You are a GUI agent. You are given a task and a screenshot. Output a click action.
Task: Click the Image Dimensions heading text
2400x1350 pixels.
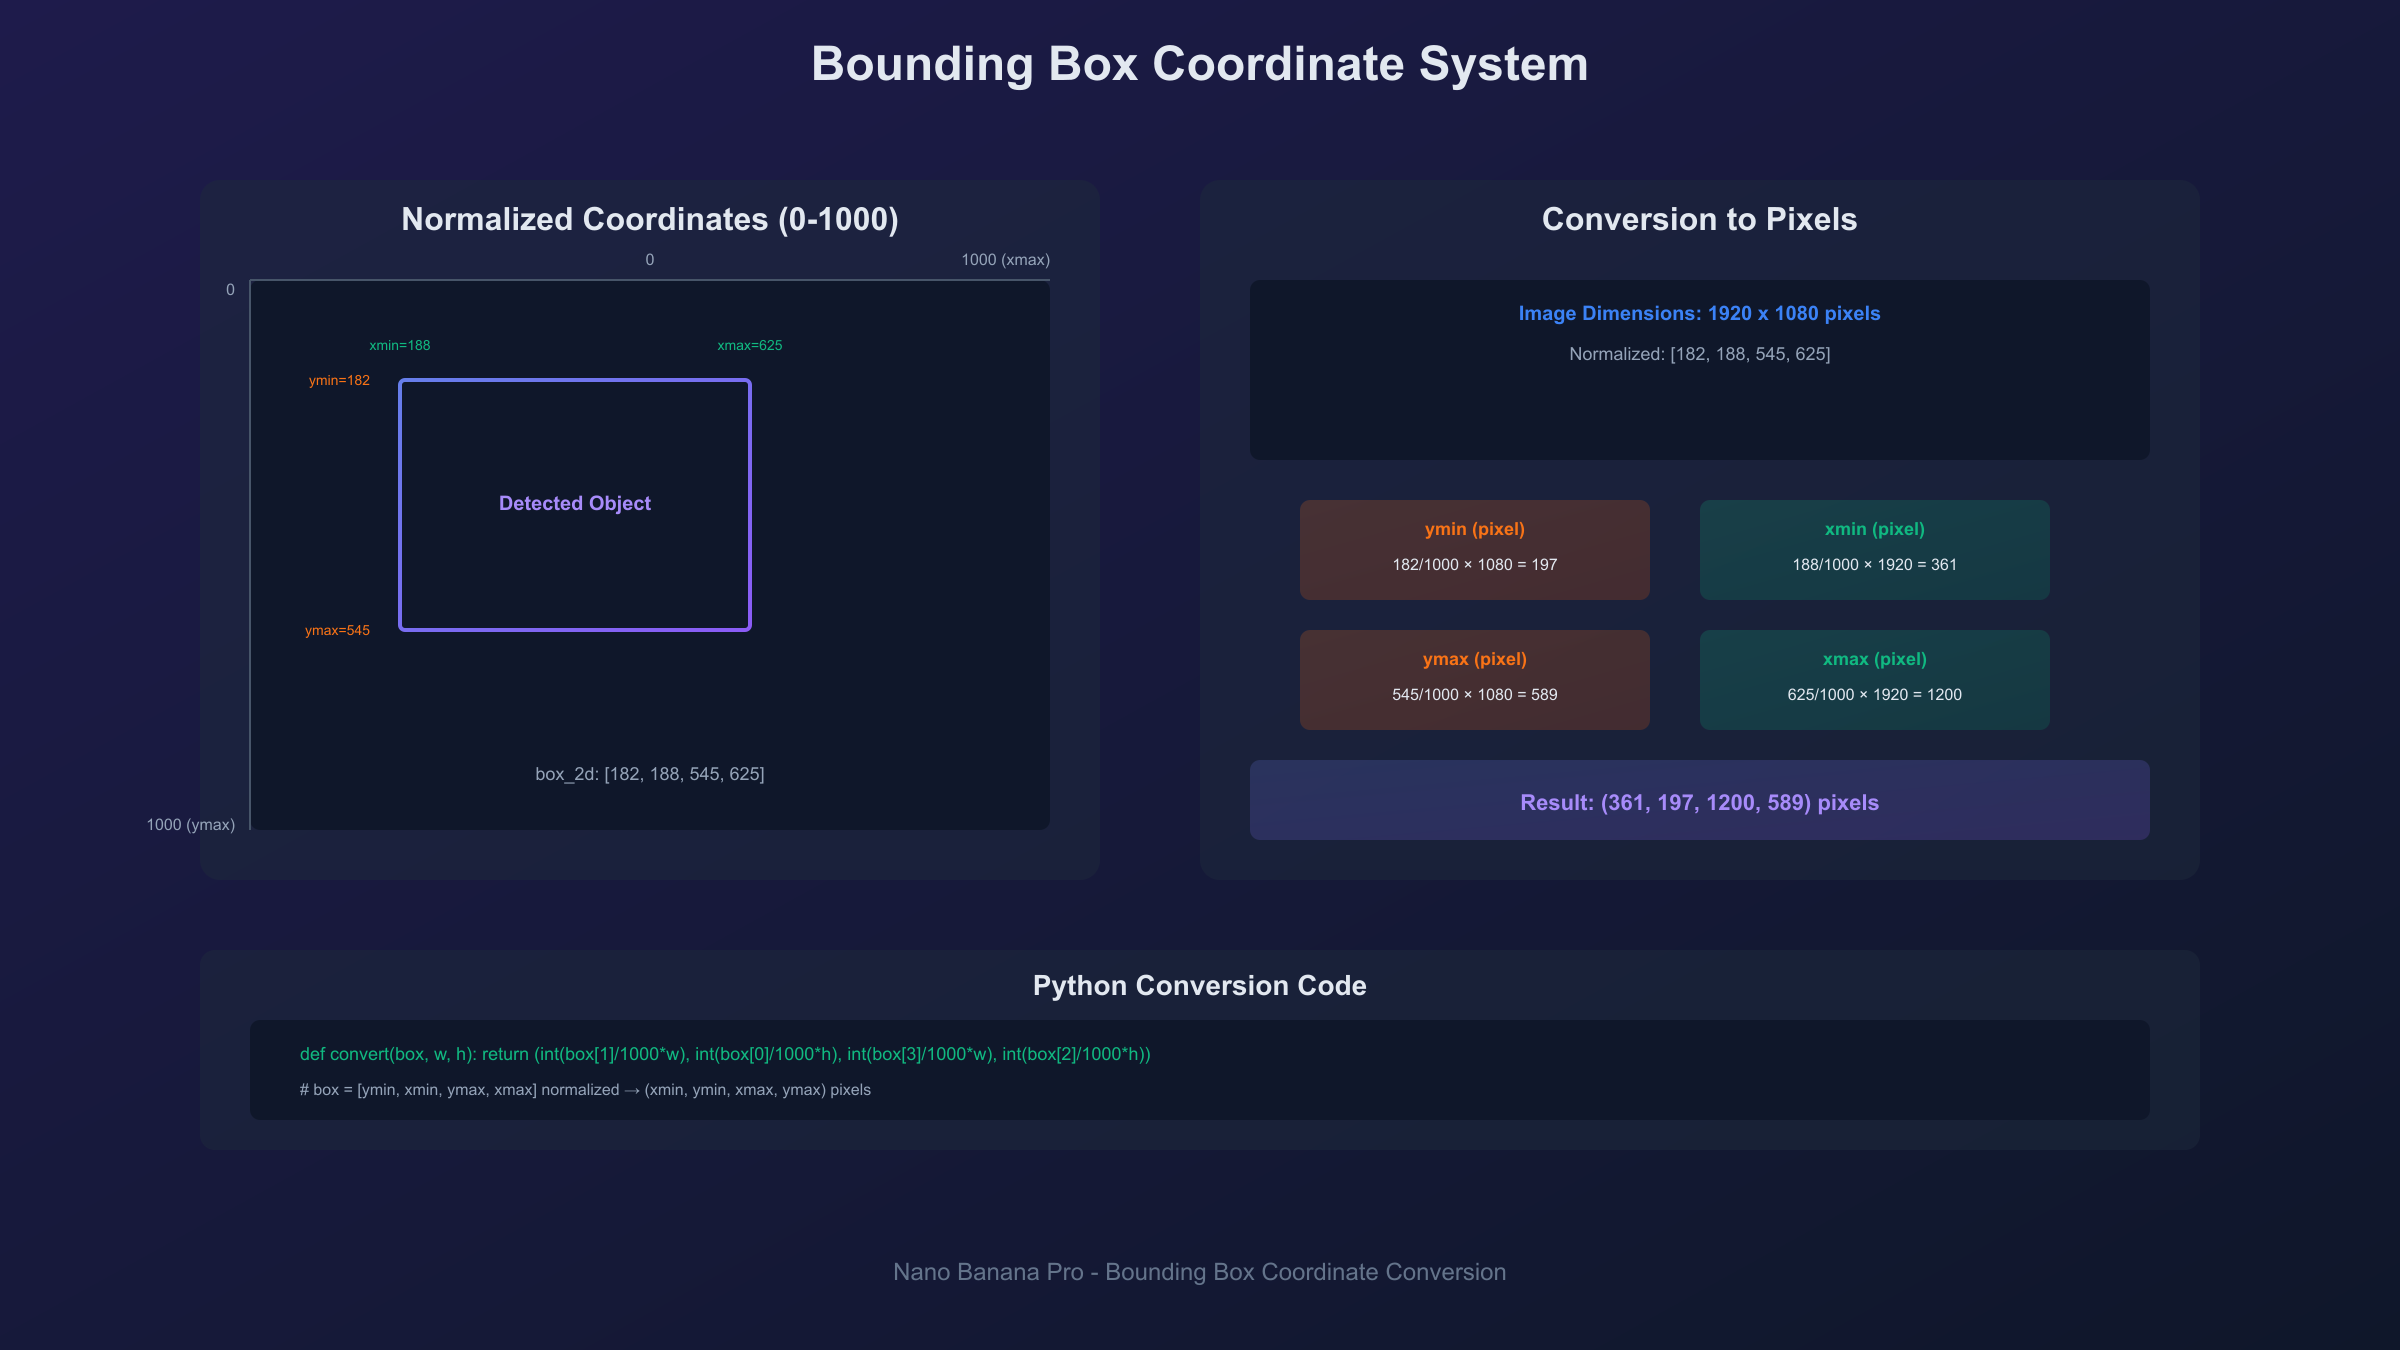[1699, 313]
